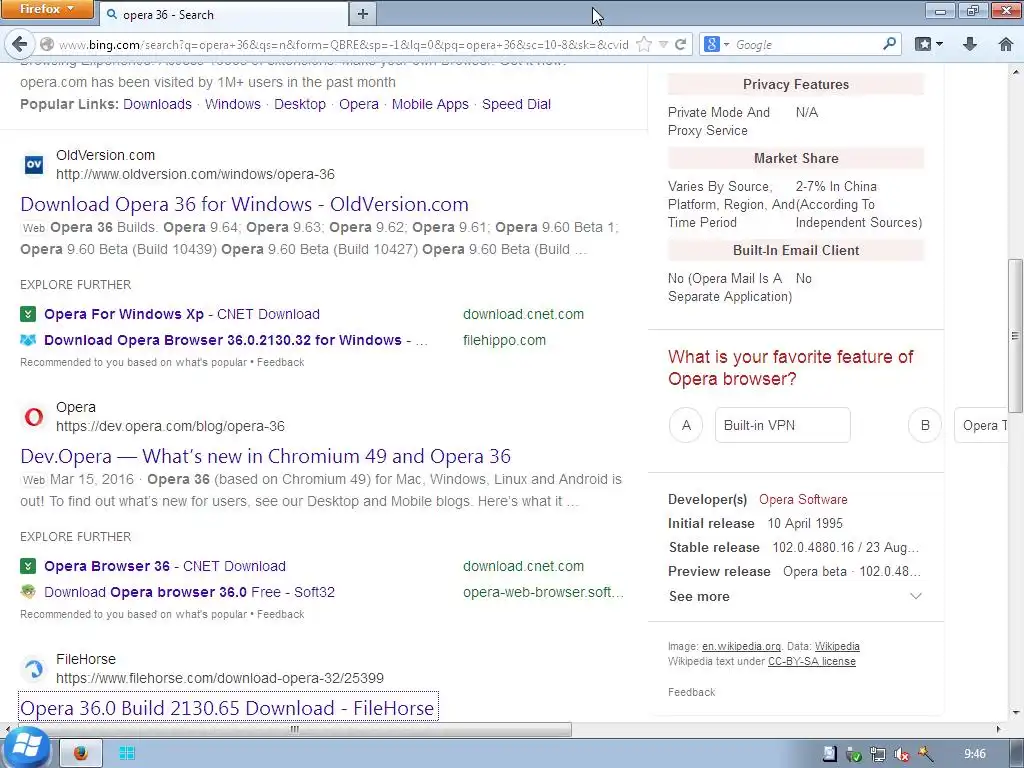Image resolution: width=1024 pixels, height=768 pixels.
Task: Expand the See more section
Action: pyautogui.click(x=795, y=596)
